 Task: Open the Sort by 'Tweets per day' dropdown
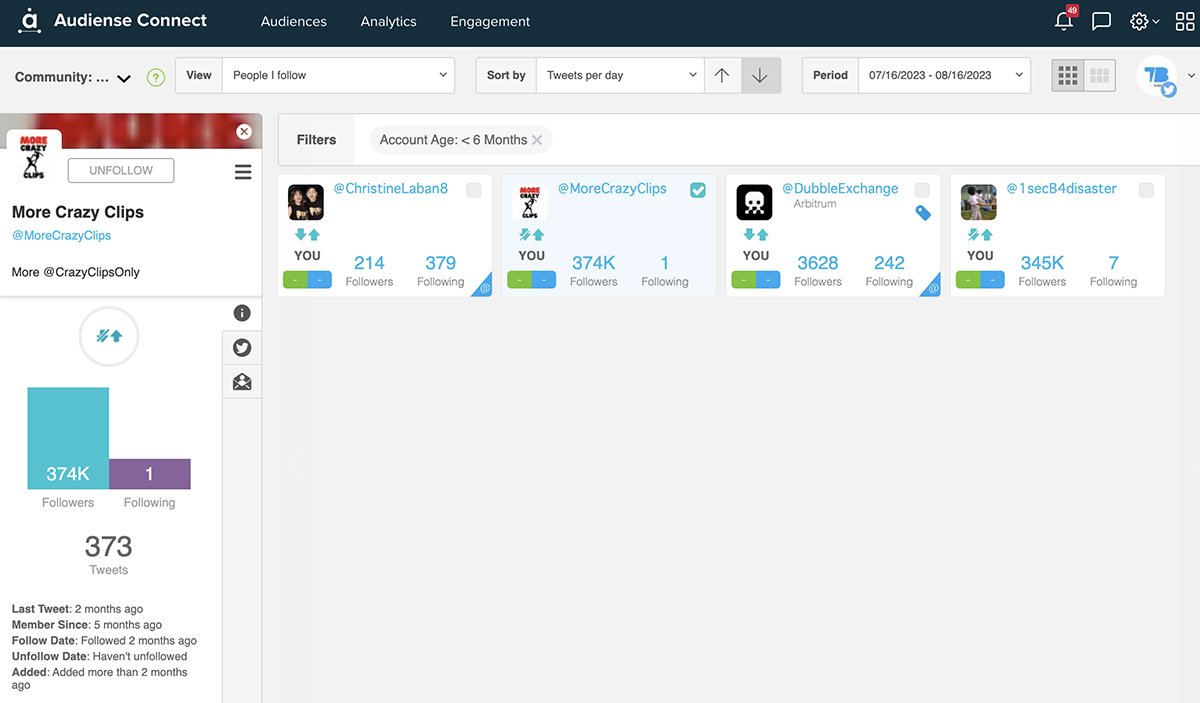pos(620,75)
